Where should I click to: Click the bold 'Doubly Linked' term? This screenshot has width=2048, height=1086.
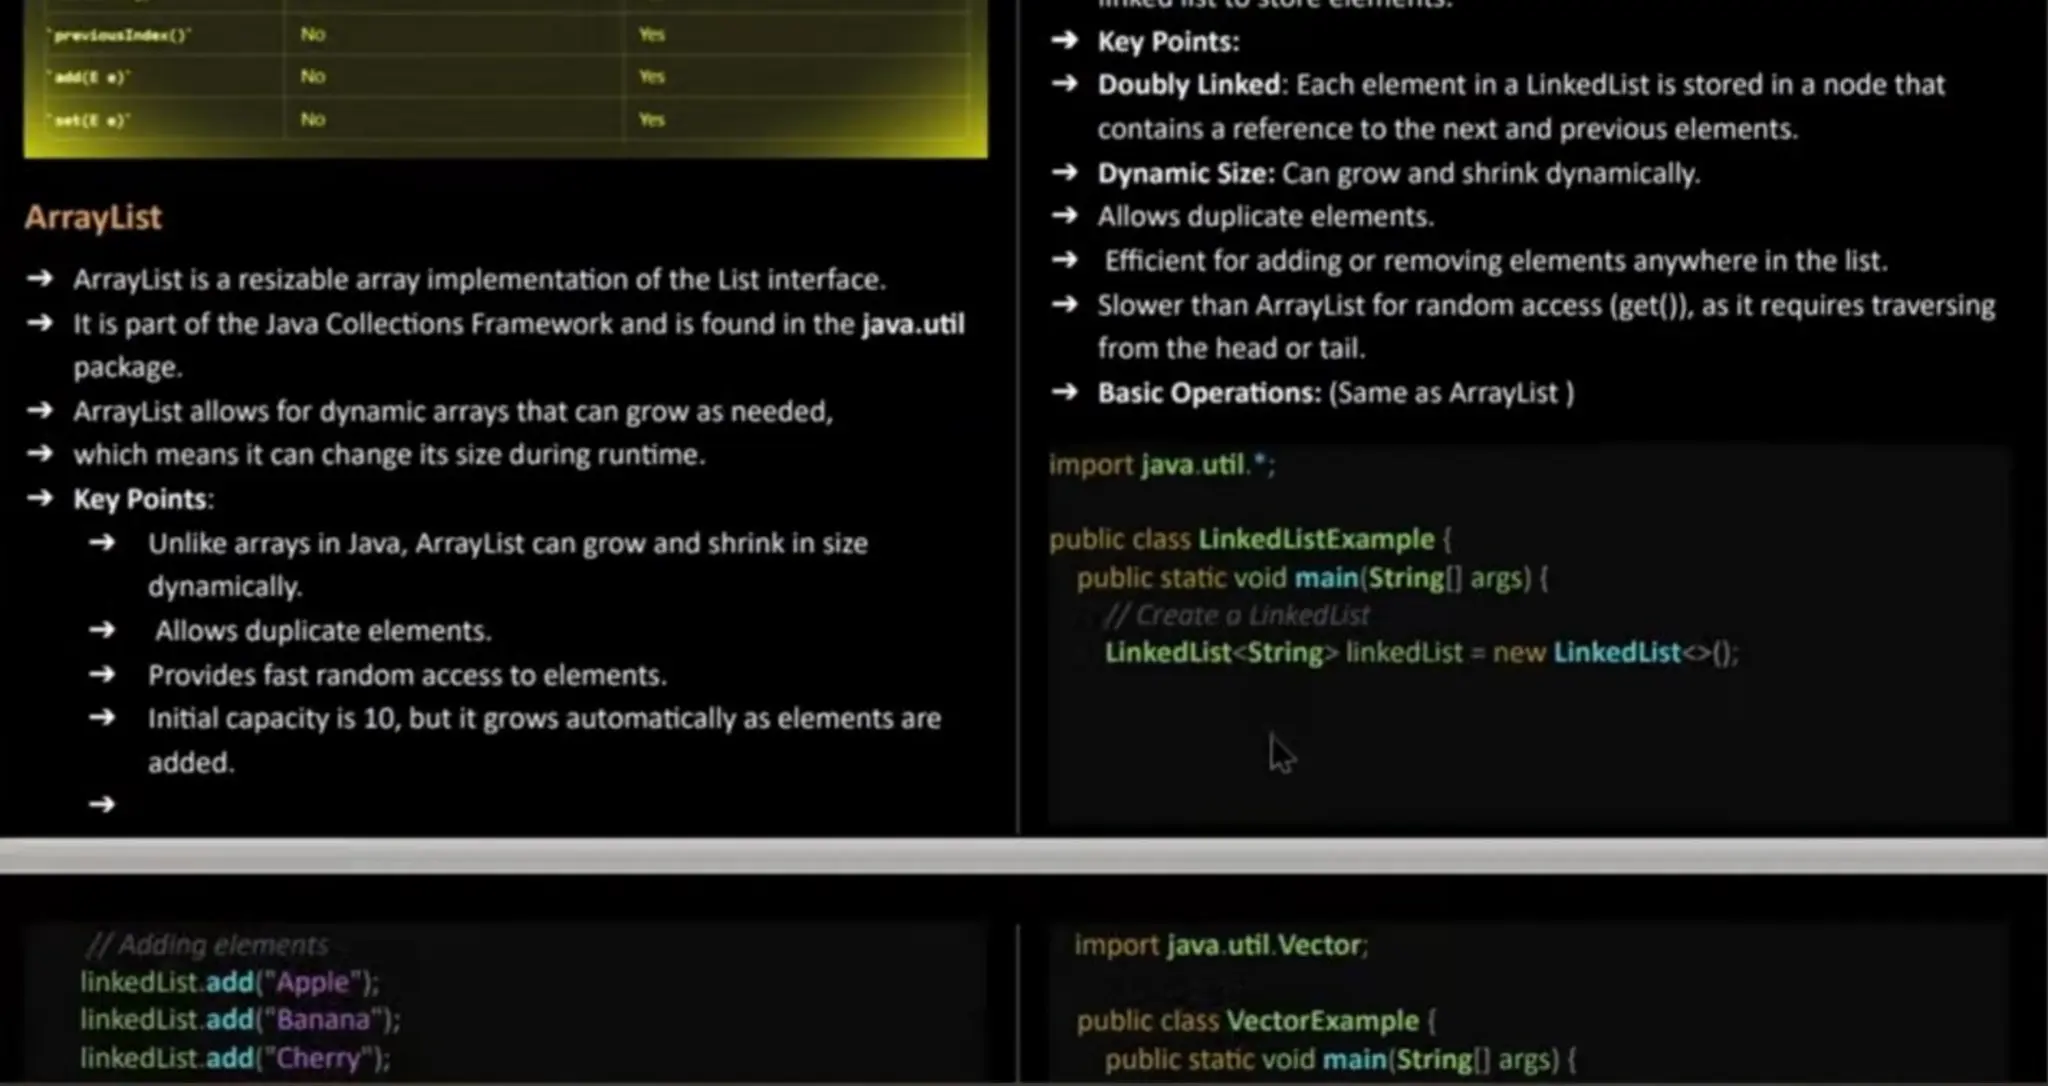[1188, 85]
